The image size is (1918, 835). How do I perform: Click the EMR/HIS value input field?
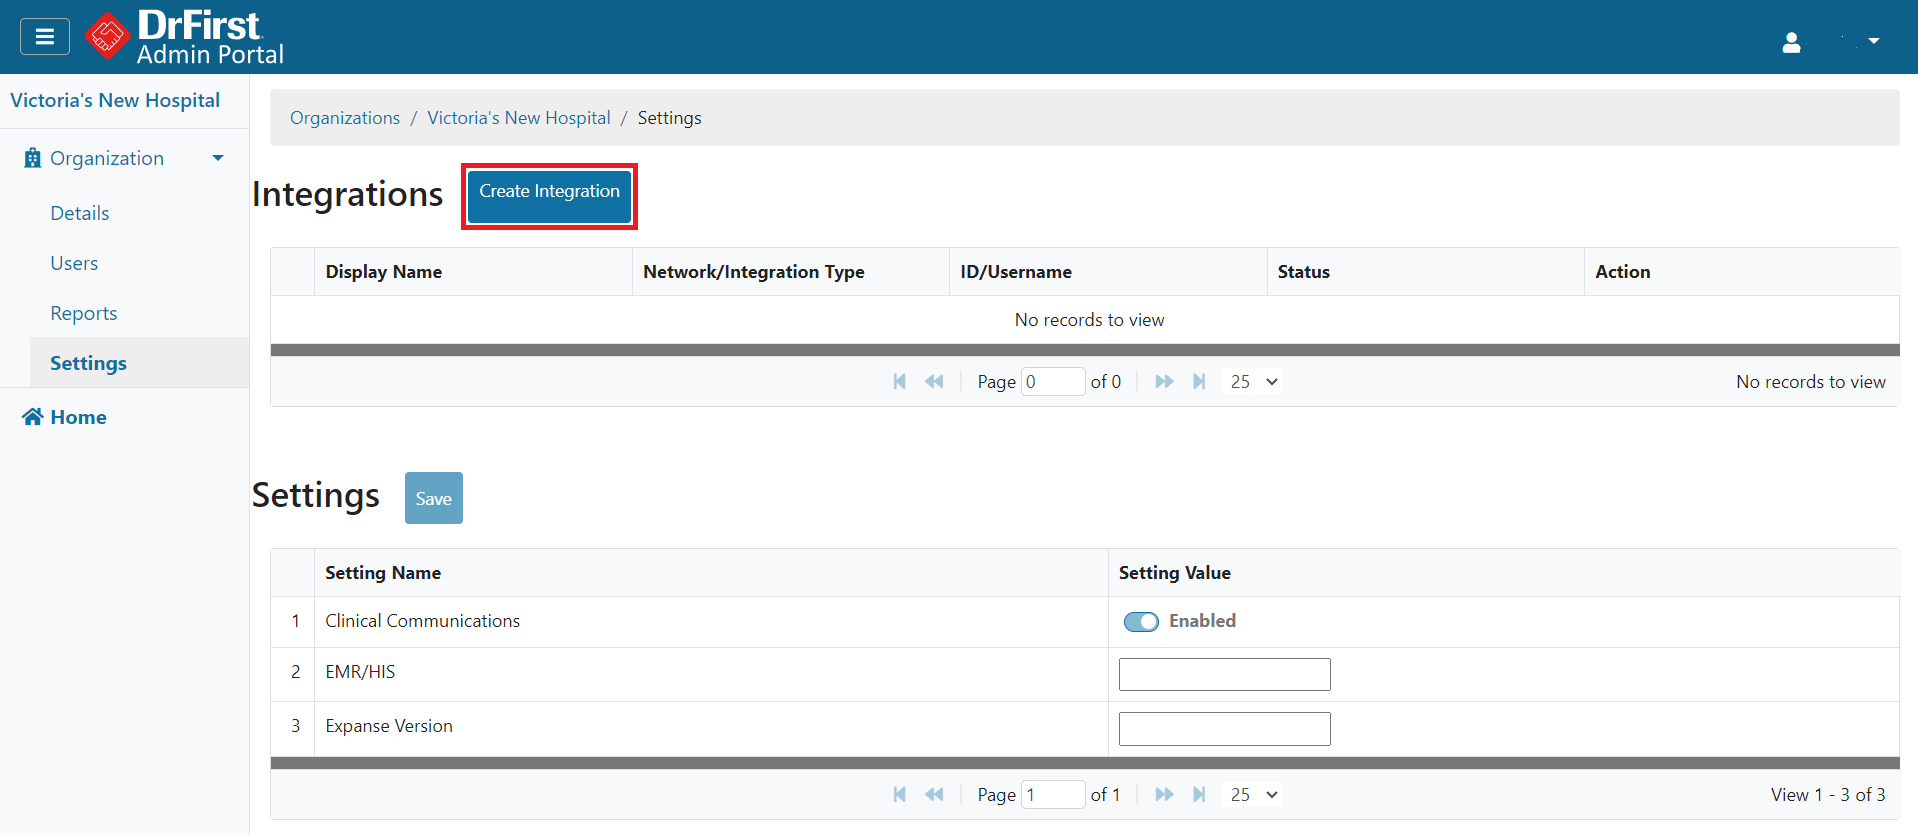pos(1224,675)
